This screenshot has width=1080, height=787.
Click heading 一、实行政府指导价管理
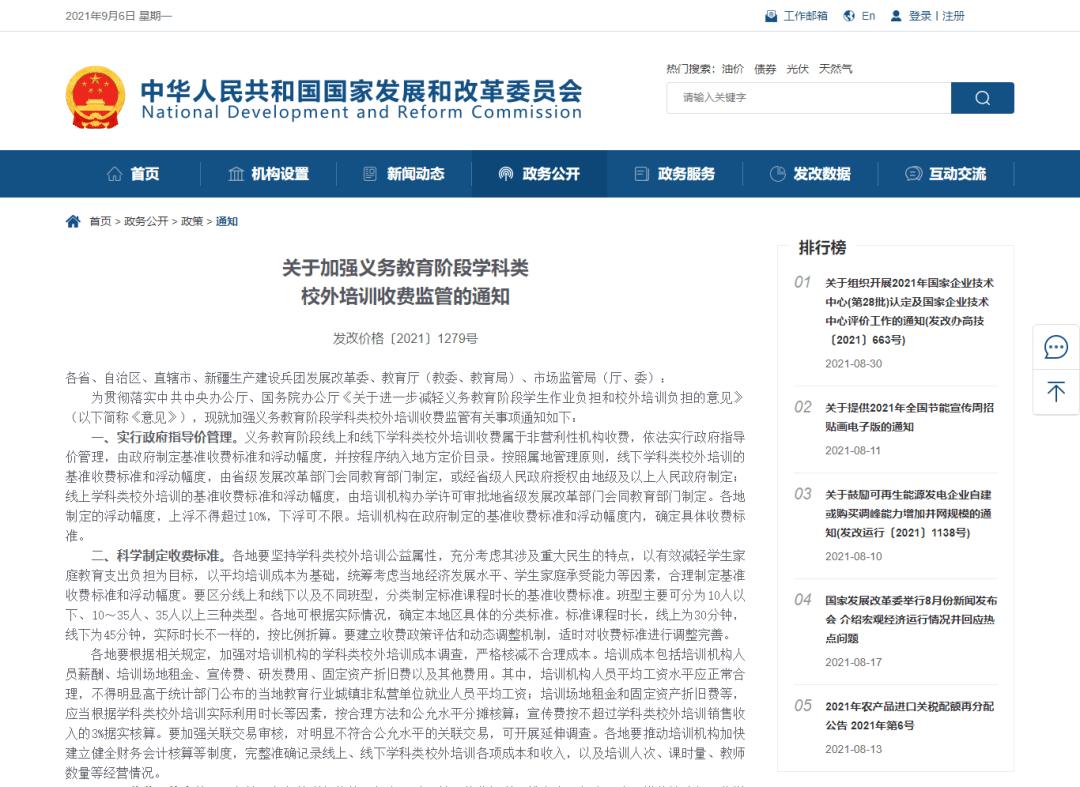(165, 437)
